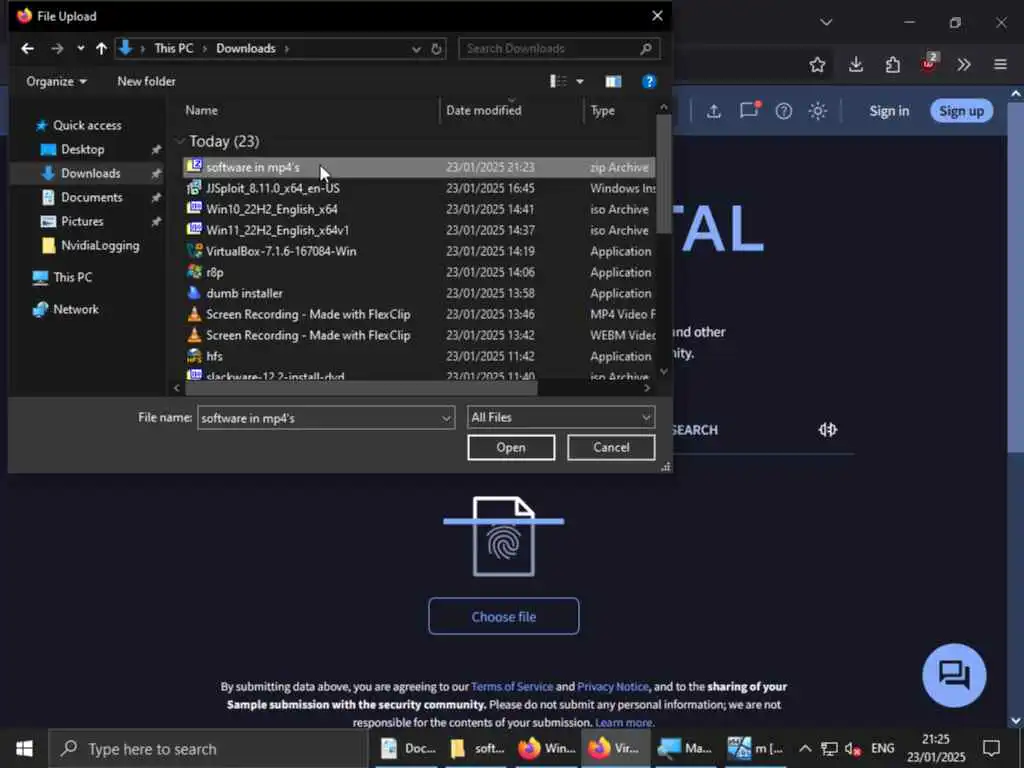
Task: Open Firefox hamburger application menu
Action: point(1000,65)
